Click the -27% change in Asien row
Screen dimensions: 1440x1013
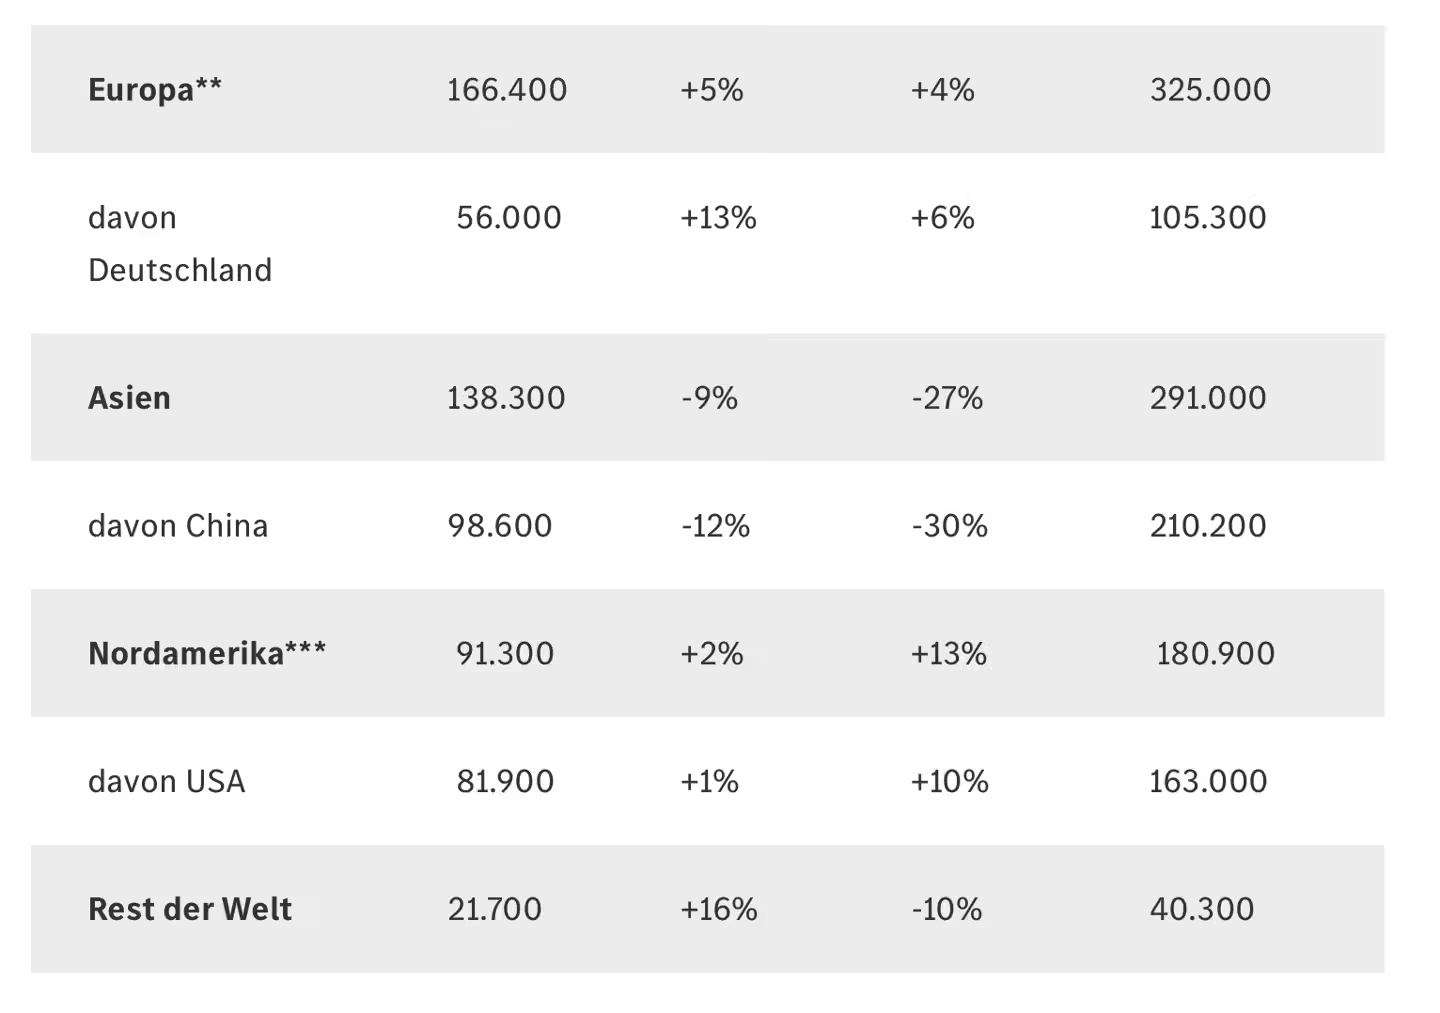(947, 398)
